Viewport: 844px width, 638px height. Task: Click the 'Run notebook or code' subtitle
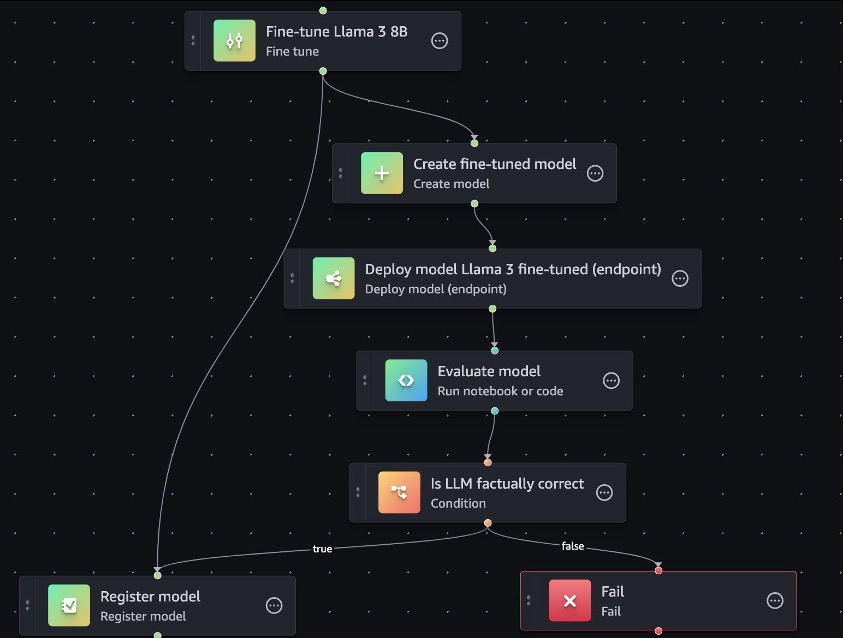pyautogui.click(x=500, y=391)
